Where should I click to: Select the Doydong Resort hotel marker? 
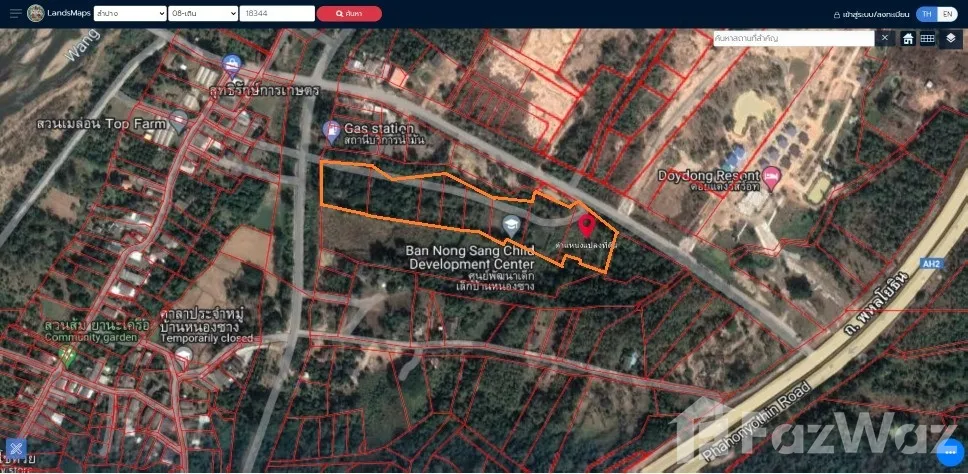pyautogui.click(x=772, y=175)
